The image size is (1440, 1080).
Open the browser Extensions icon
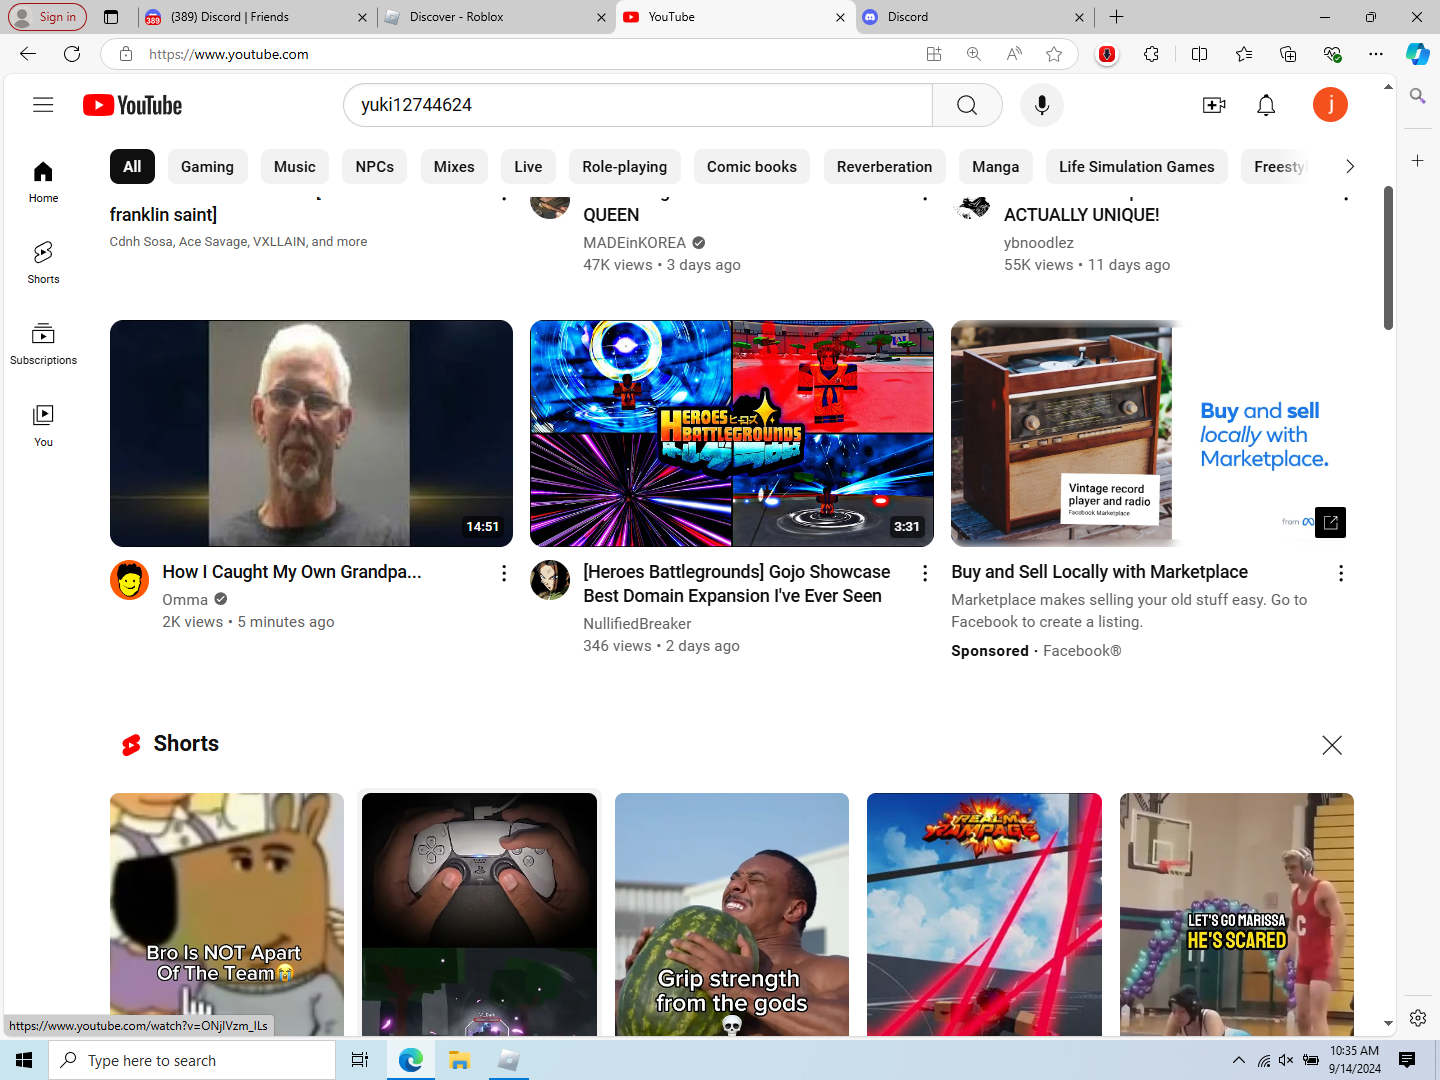tap(1152, 54)
